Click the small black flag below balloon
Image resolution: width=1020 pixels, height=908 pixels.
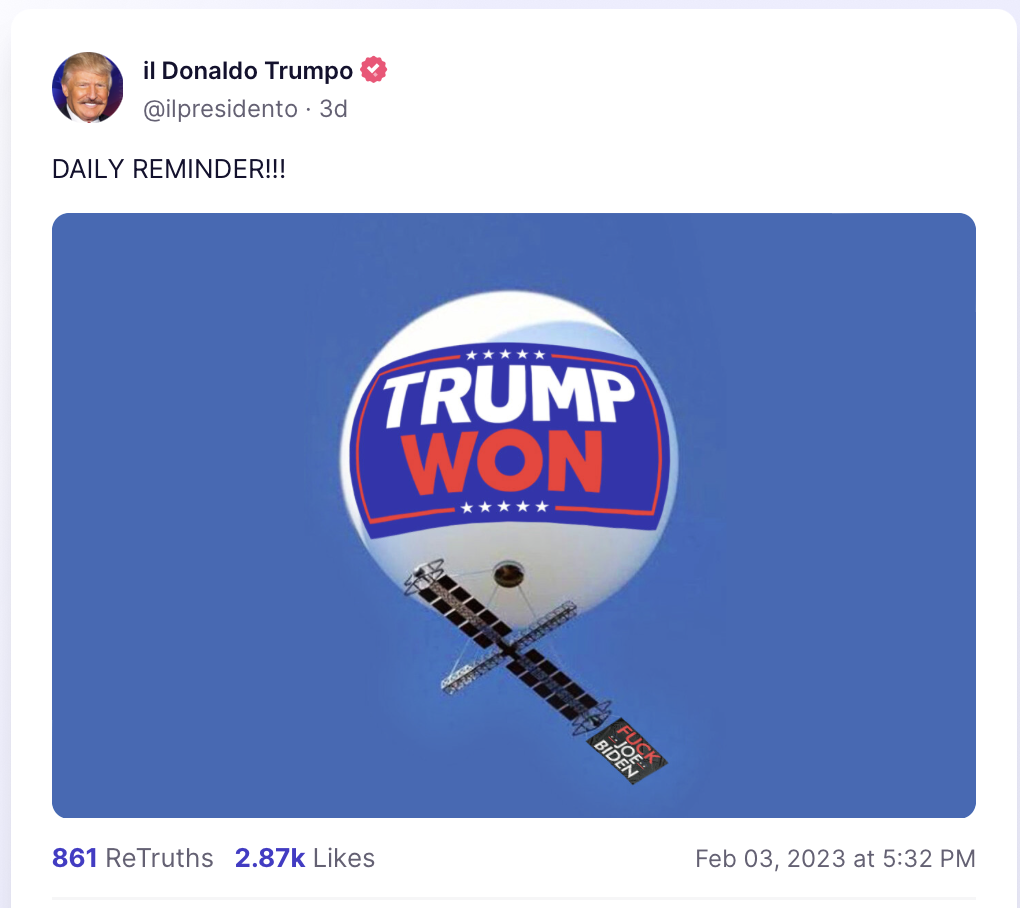coord(627,751)
